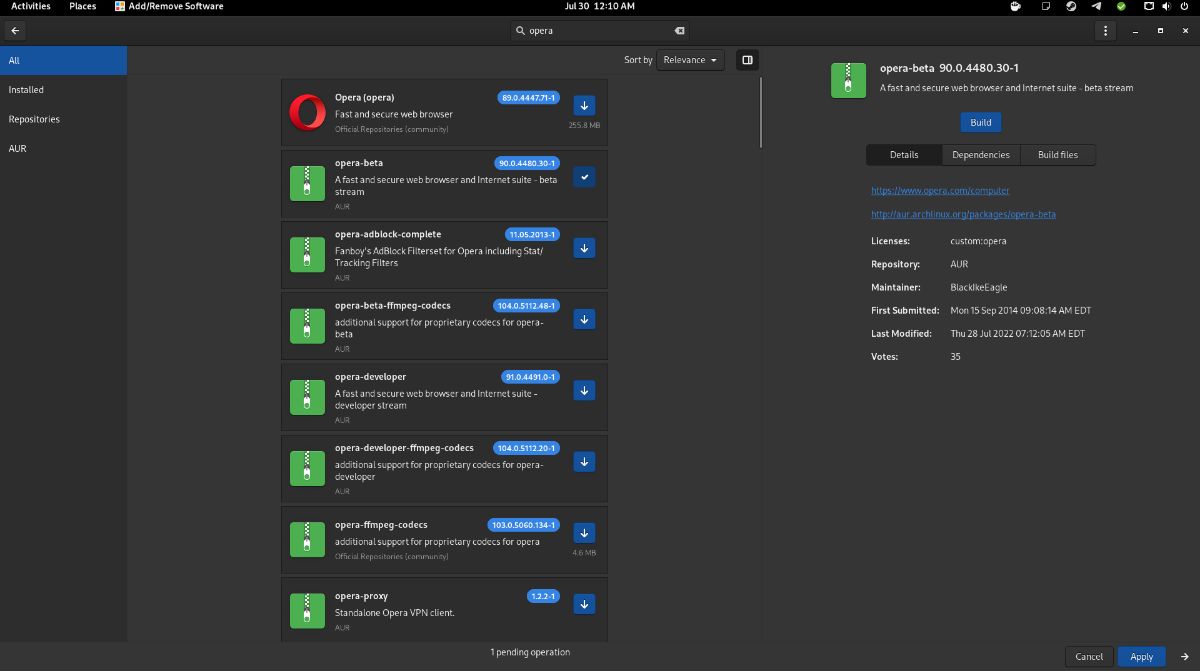Click the Build button
Image resolution: width=1200 pixels, height=671 pixels.
pyautogui.click(x=980, y=122)
